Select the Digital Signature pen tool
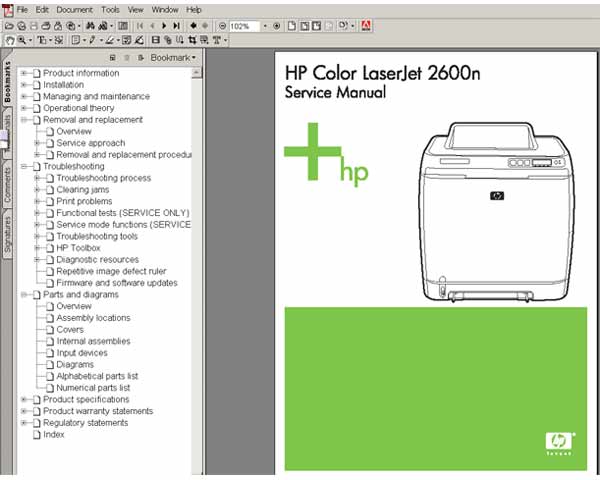 pyautogui.click(x=140, y=40)
